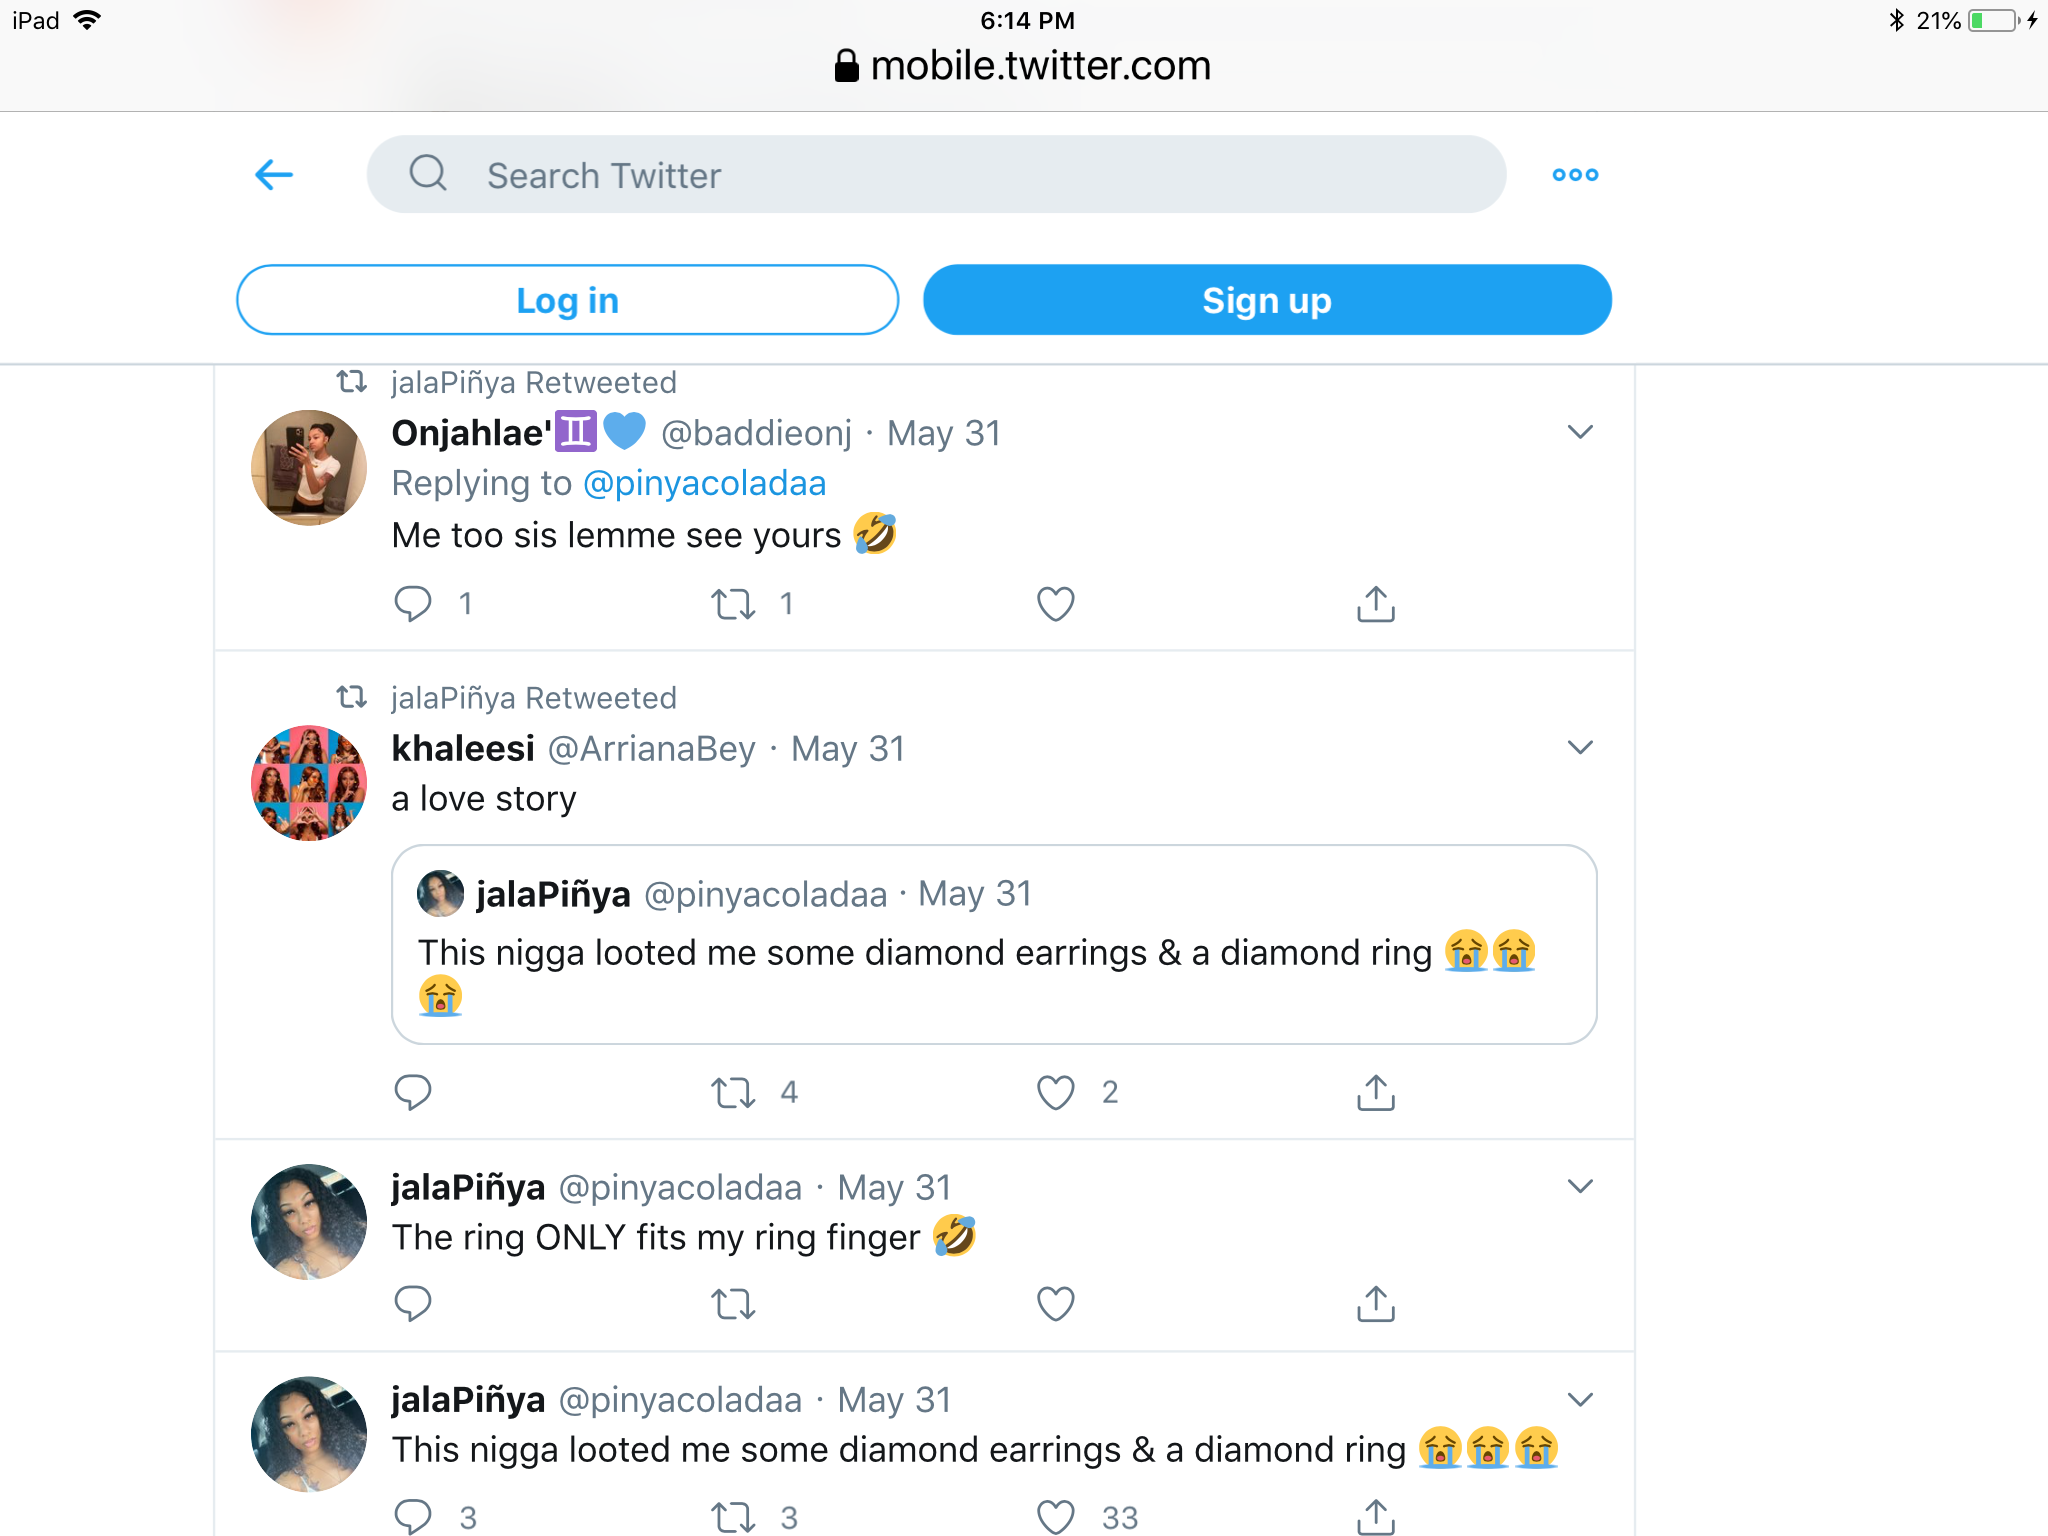Share the 'ring ONLY fits' tweet

pyautogui.click(x=1376, y=1304)
